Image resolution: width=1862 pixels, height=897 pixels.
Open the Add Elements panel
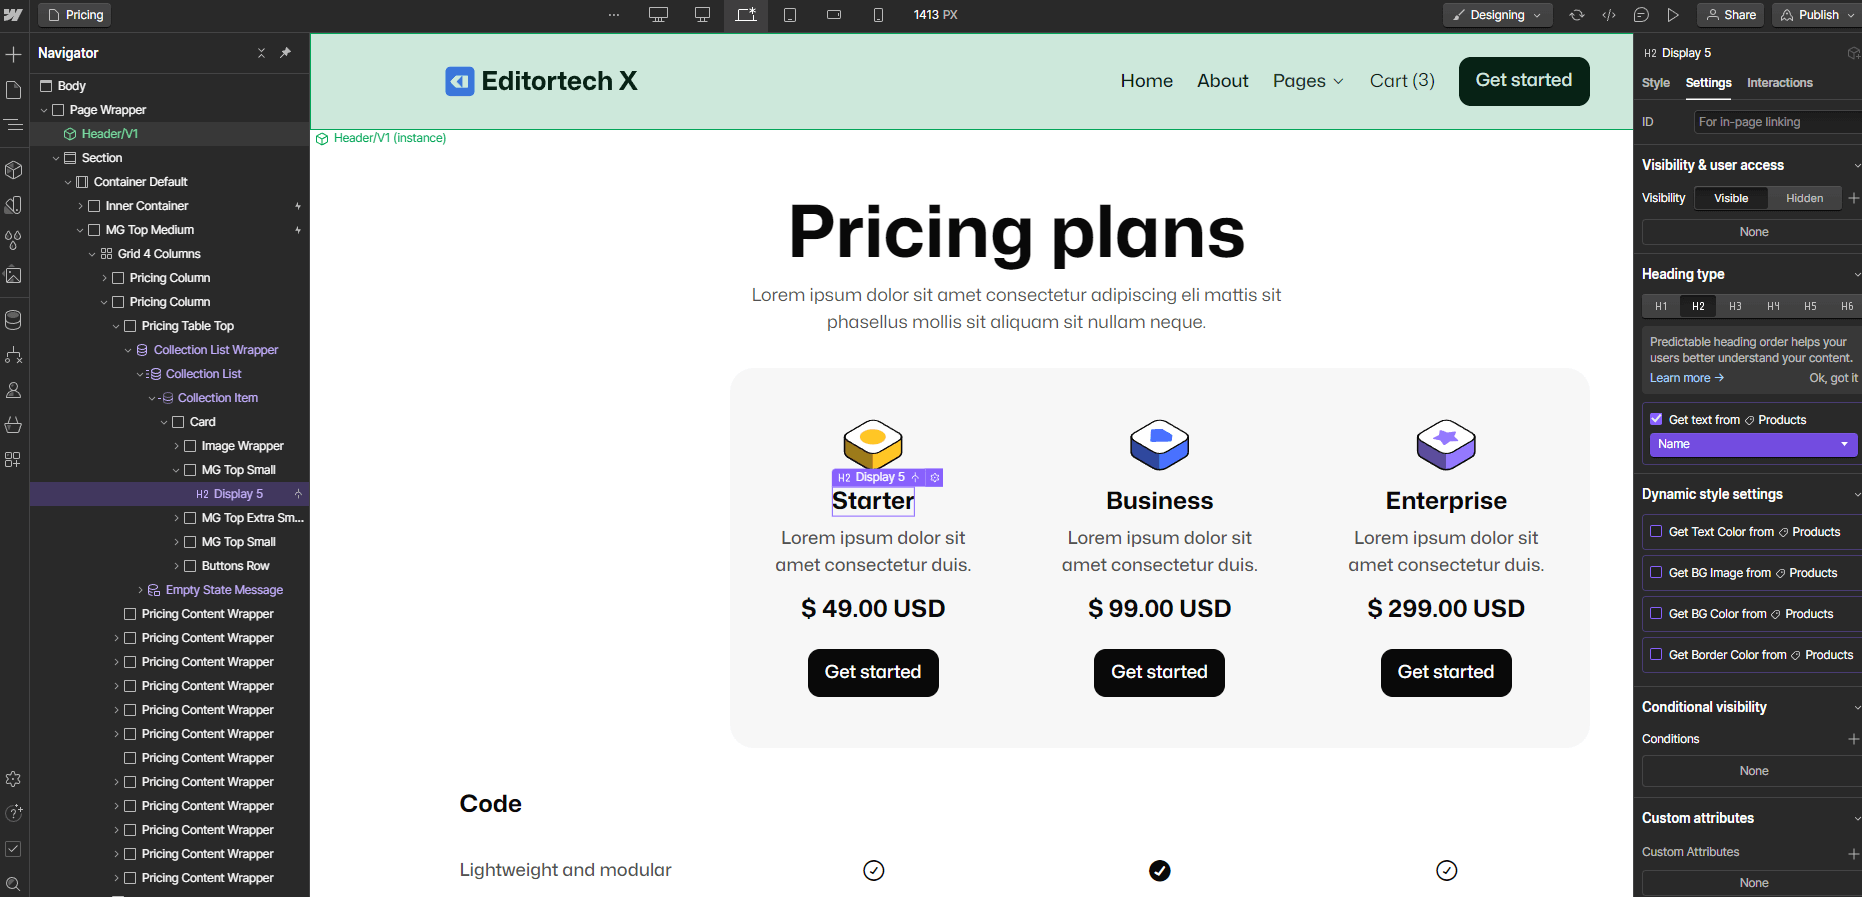point(14,56)
